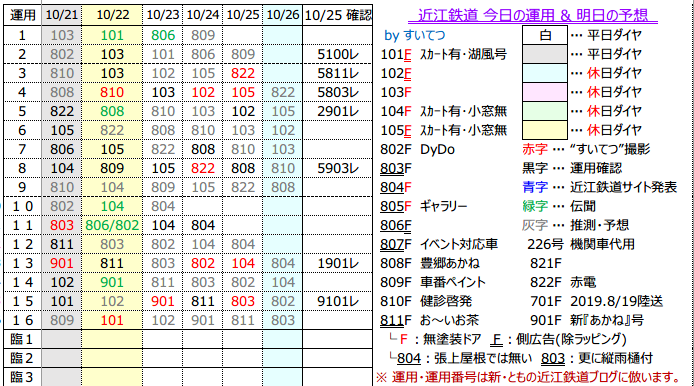
Task: Select the light blue 休日ダイヤ legend swatch
Action: click(544, 73)
